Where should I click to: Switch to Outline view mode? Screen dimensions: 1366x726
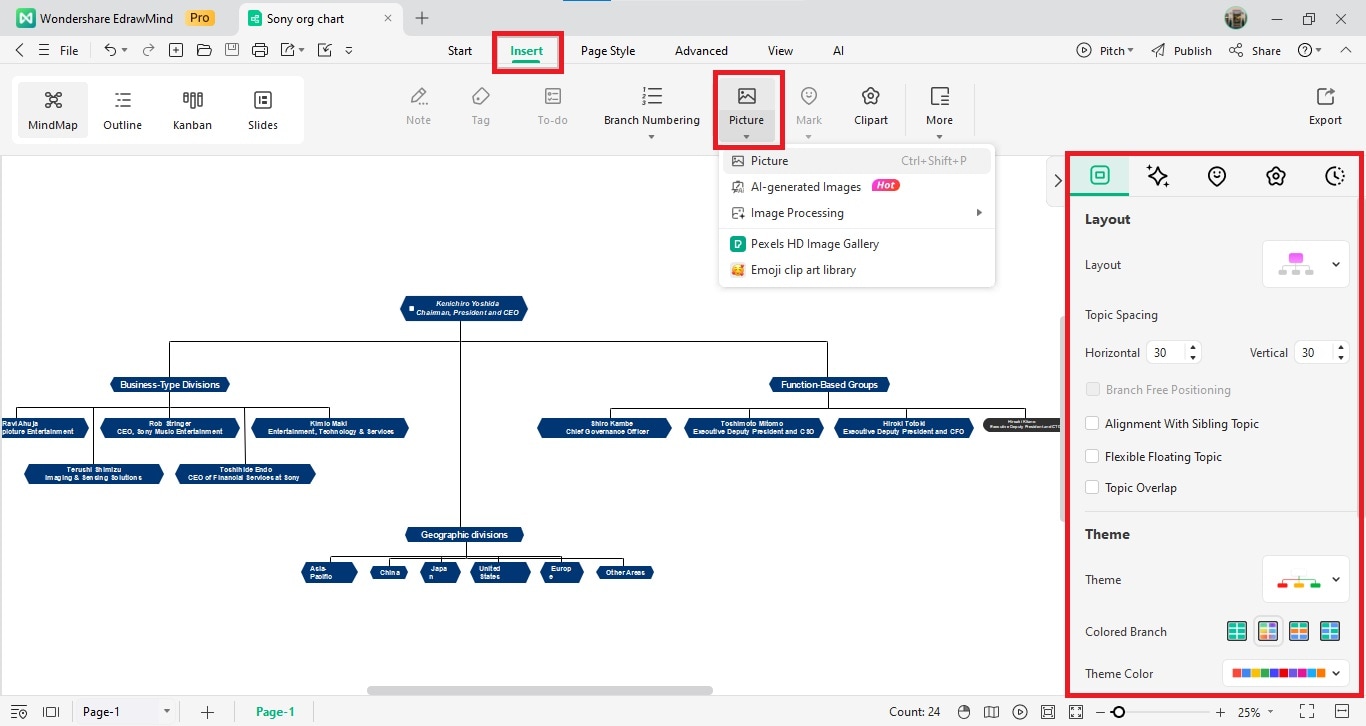[123, 110]
